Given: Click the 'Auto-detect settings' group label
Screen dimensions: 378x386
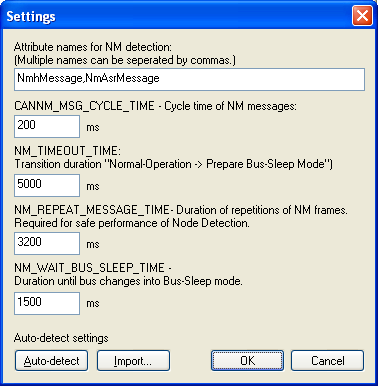Looking at the screenshot, I should (61, 338).
